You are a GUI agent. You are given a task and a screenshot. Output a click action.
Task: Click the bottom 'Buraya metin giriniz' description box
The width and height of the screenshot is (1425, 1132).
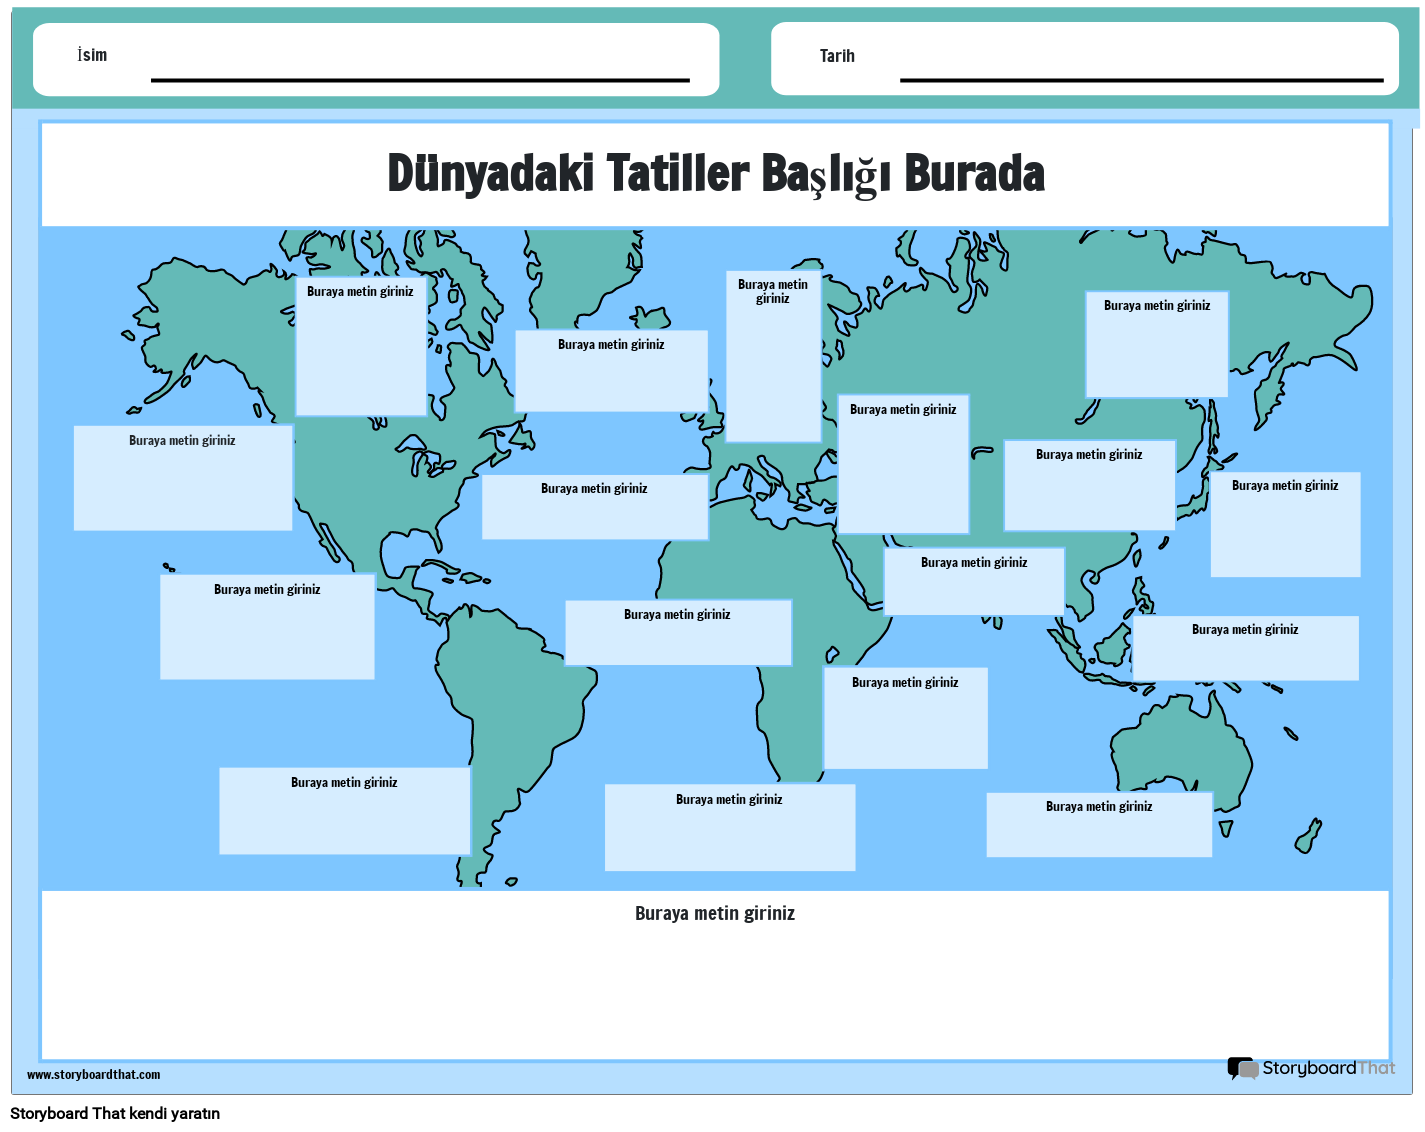point(715,975)
